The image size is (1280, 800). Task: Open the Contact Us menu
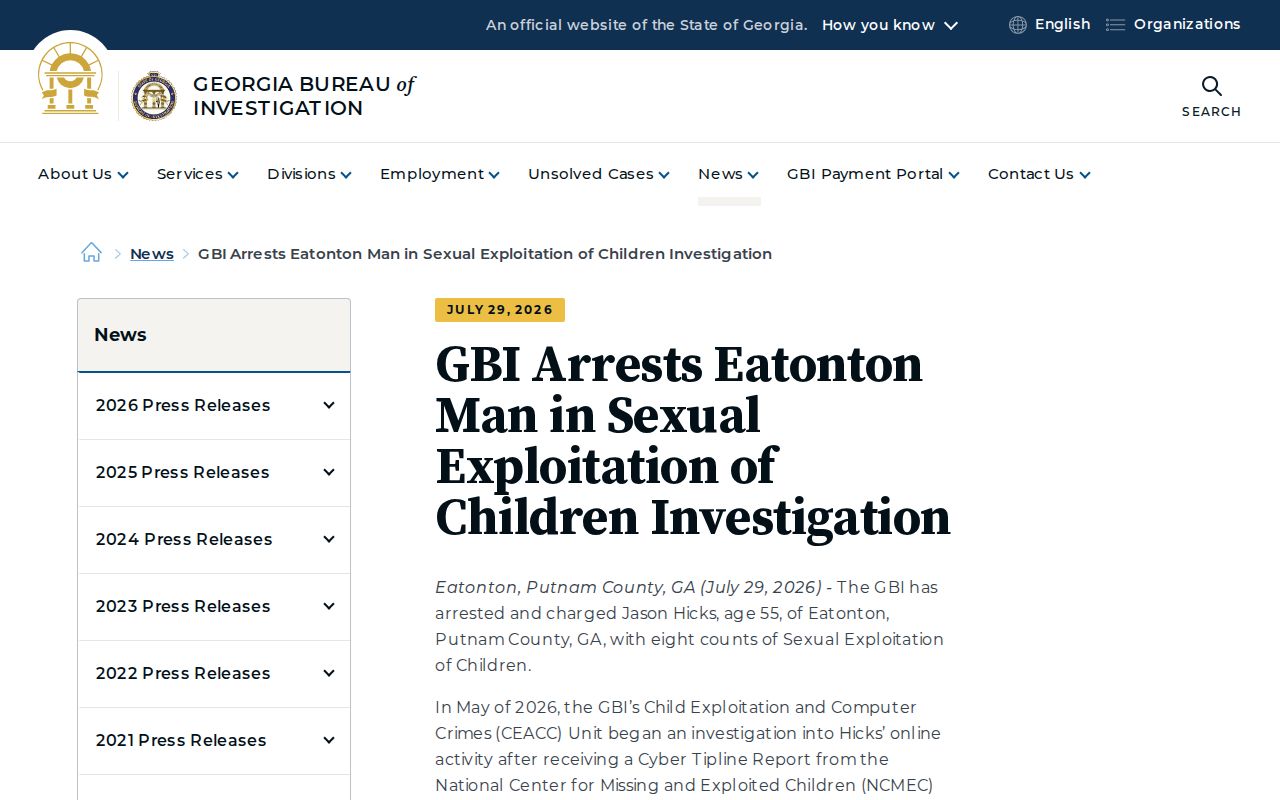tap(1039, 174)
